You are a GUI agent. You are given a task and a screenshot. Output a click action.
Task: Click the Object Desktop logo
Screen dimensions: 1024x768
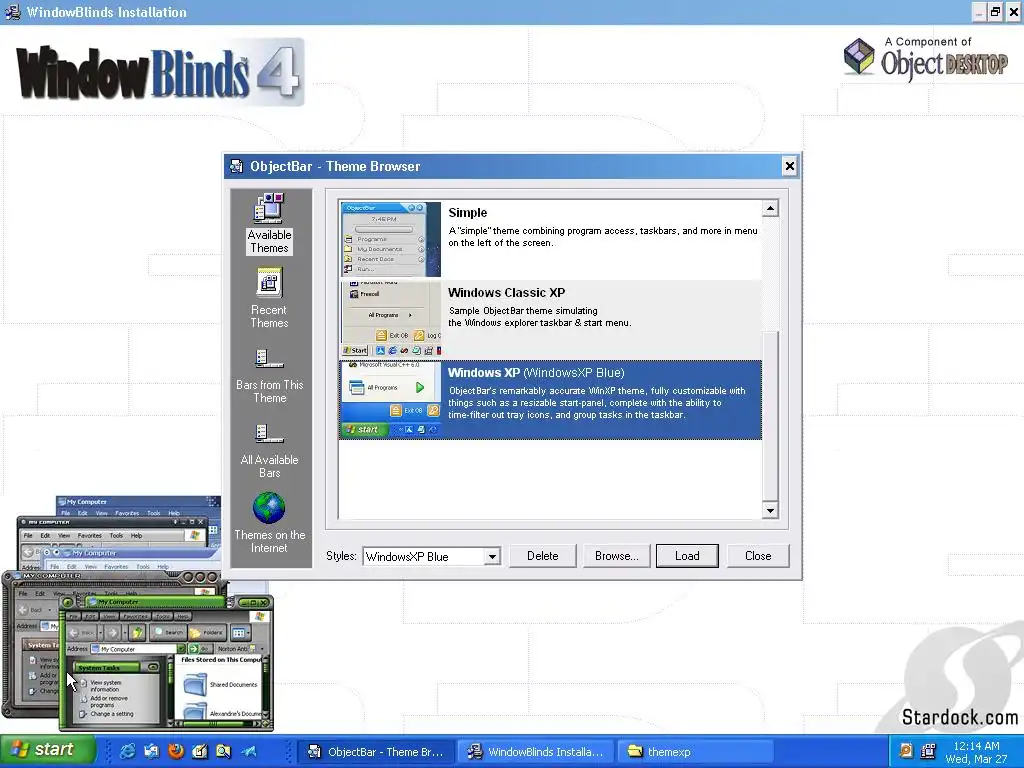(925, 58)
